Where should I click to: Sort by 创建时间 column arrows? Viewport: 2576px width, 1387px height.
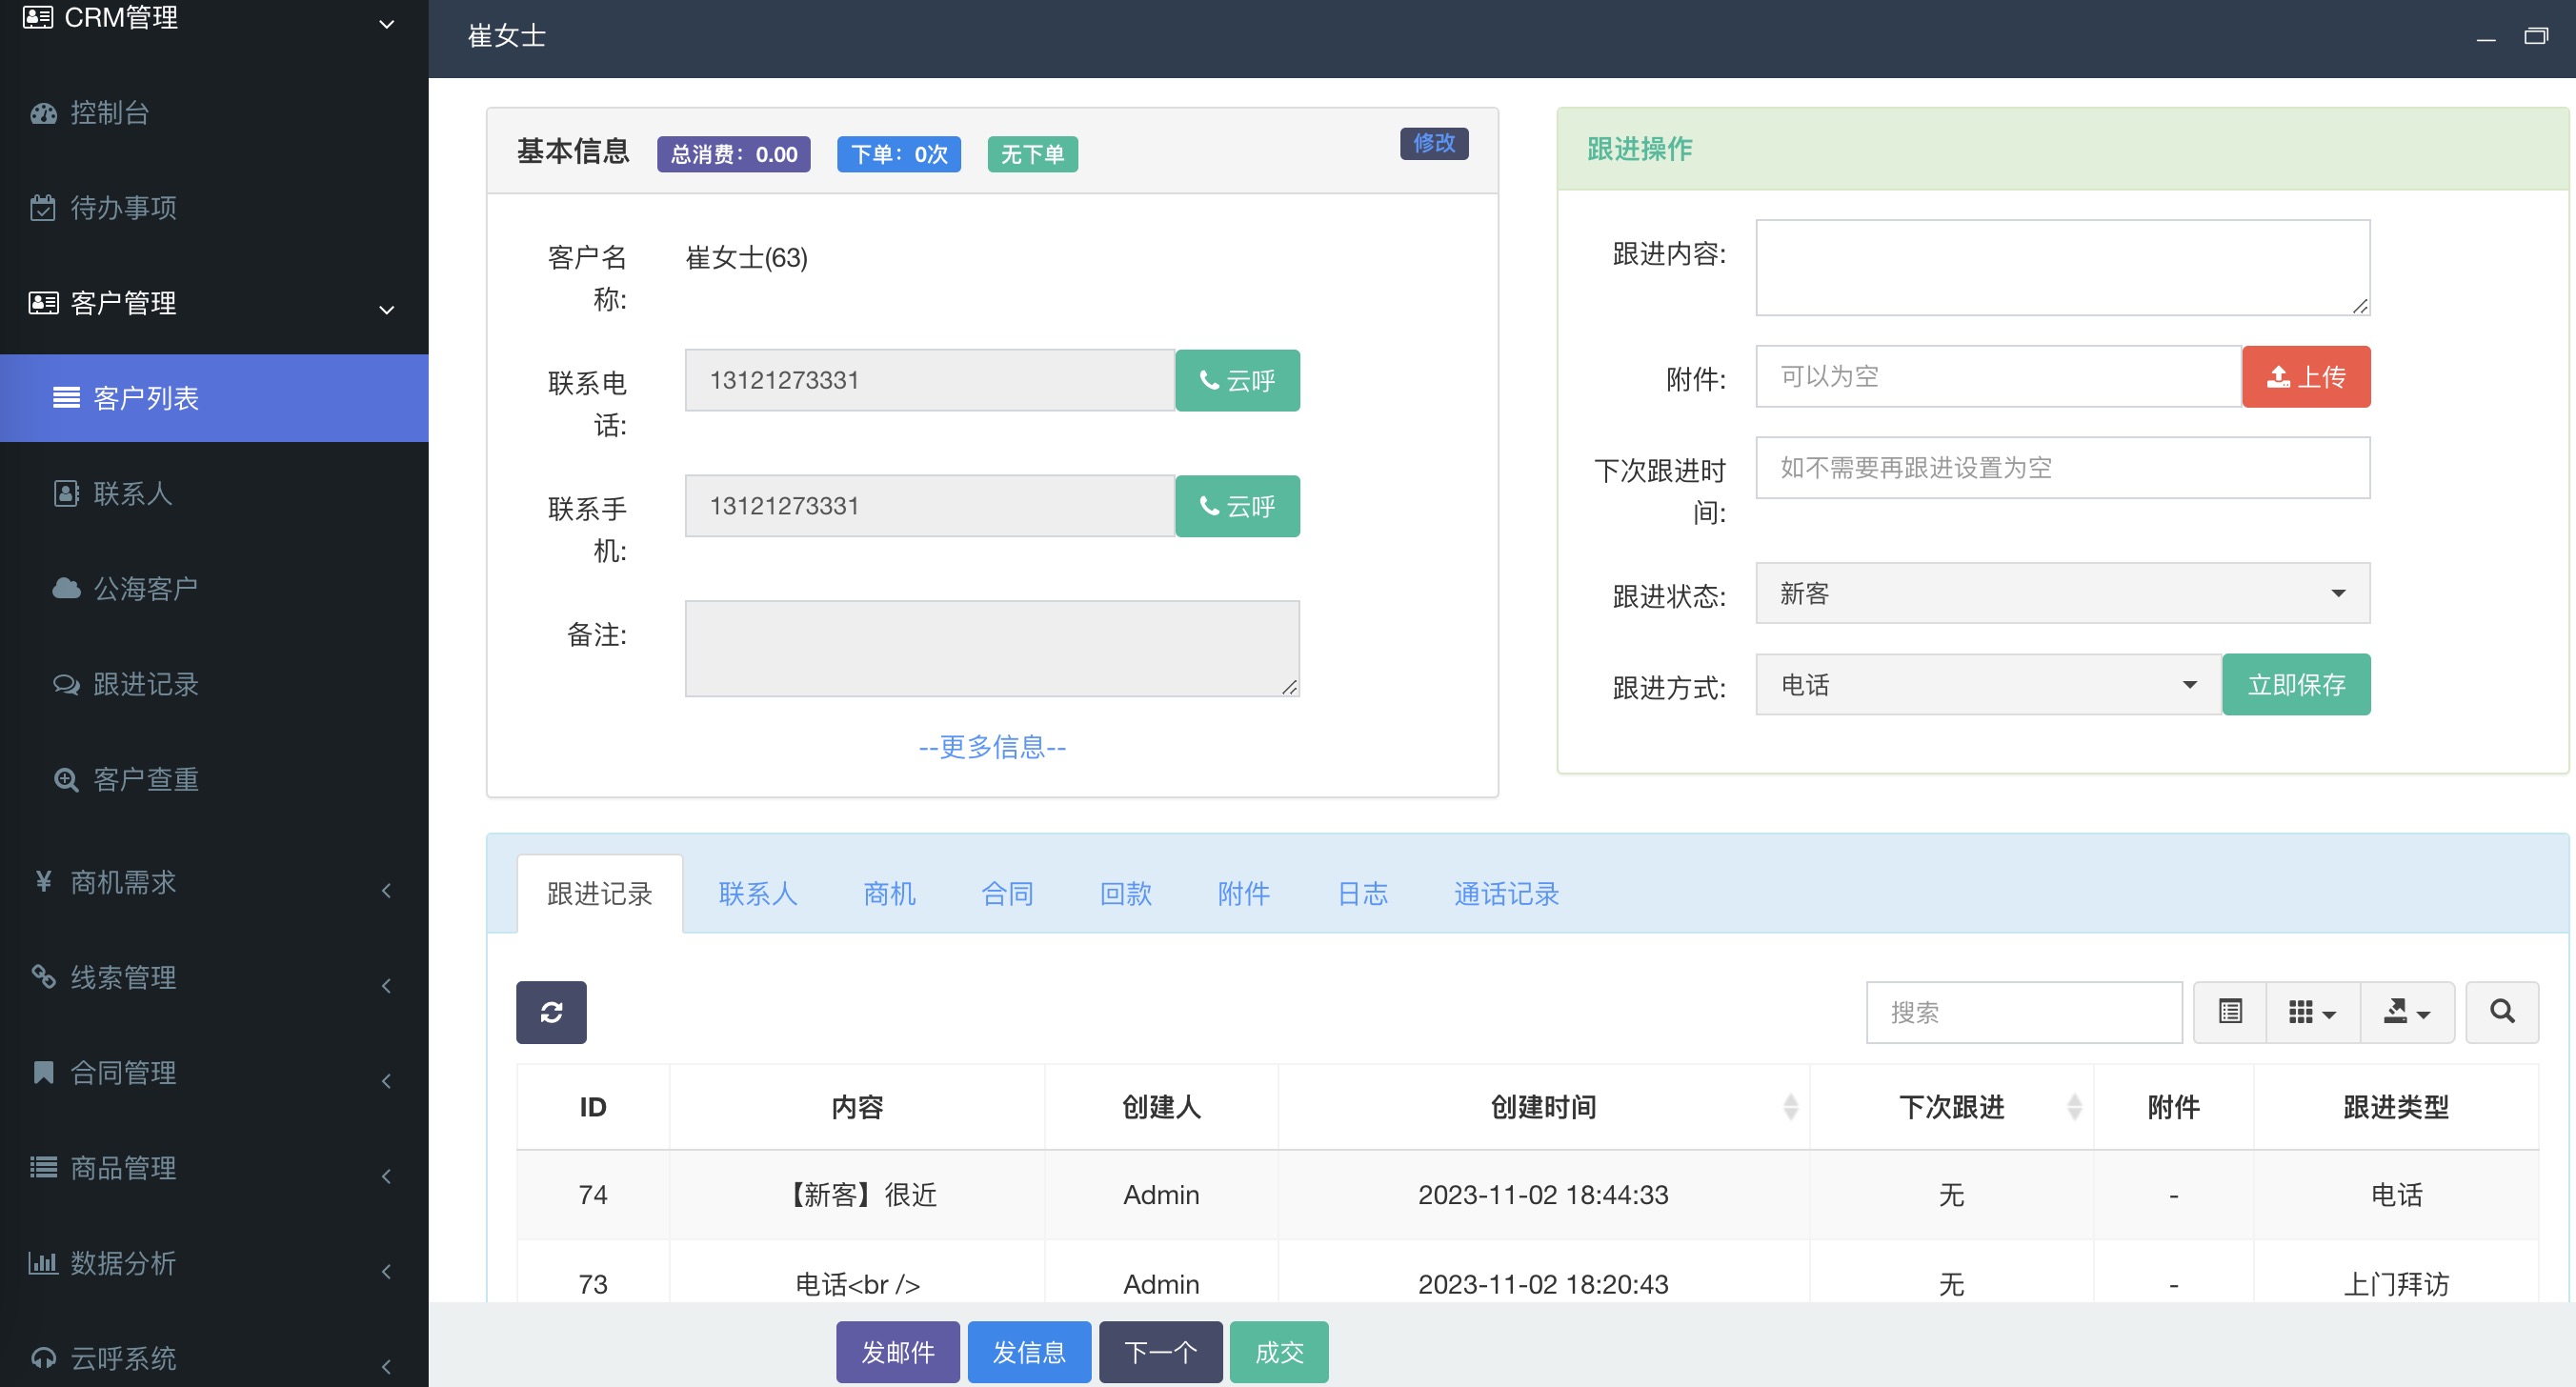pyautogui.click(x=1790, y=1107)
